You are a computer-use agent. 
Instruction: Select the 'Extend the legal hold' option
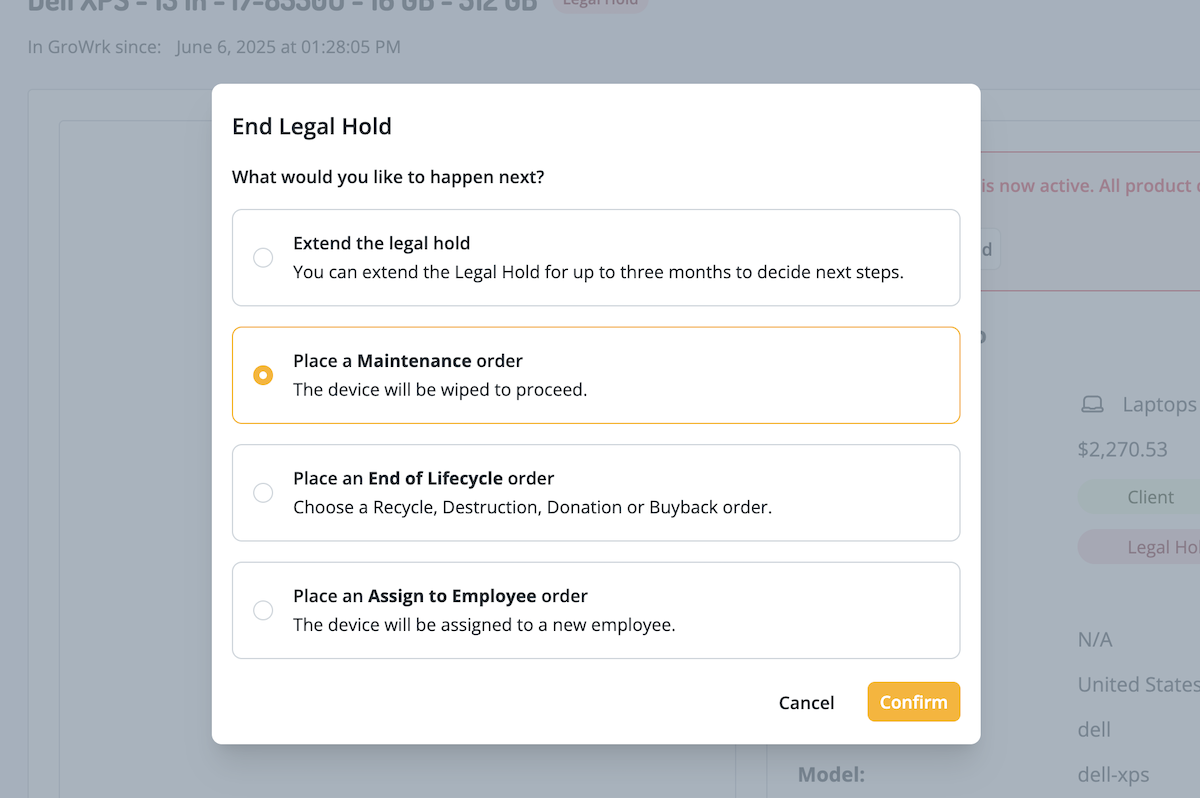(x=263, y=257)
